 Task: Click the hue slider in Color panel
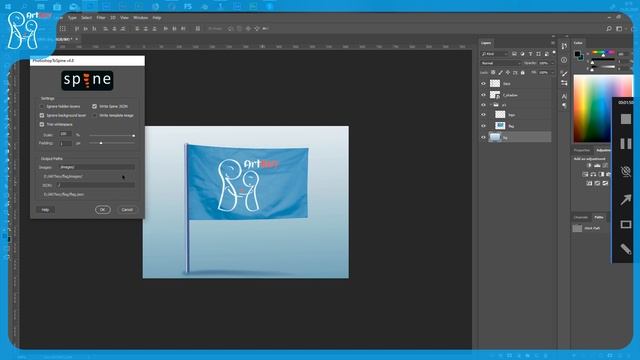(603, 53)
